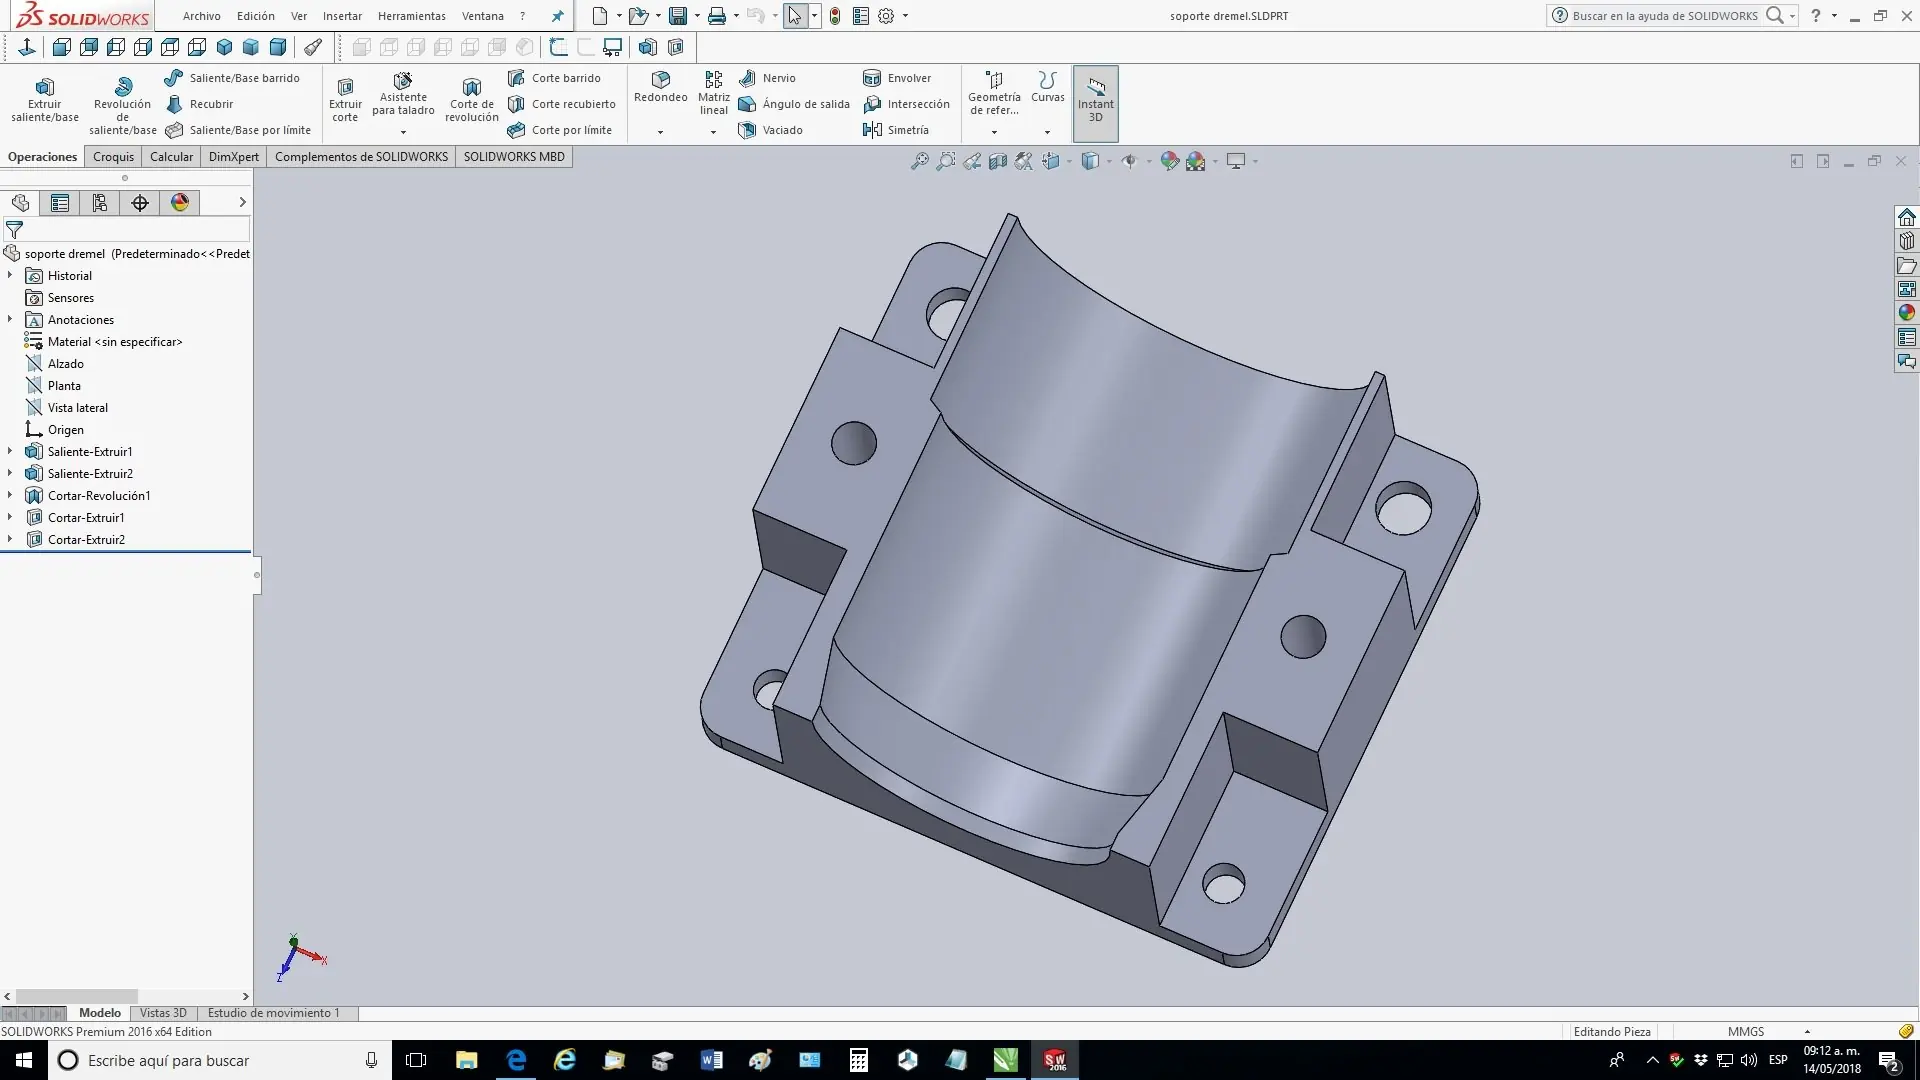Screen dimensions: 1920x1080
Task: Activate the Vaciado shell tool
Action: pyautogui.click(x=770, y=130)
